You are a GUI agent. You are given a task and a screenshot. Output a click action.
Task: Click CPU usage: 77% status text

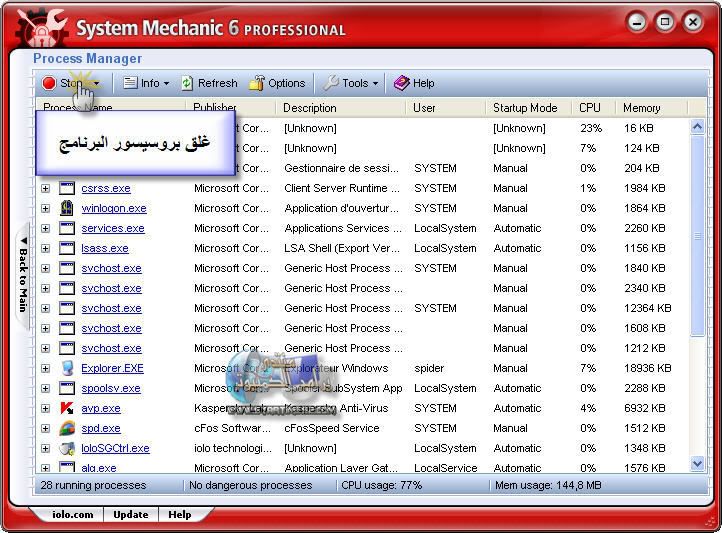pyautogui.click(x=382, y=485)
